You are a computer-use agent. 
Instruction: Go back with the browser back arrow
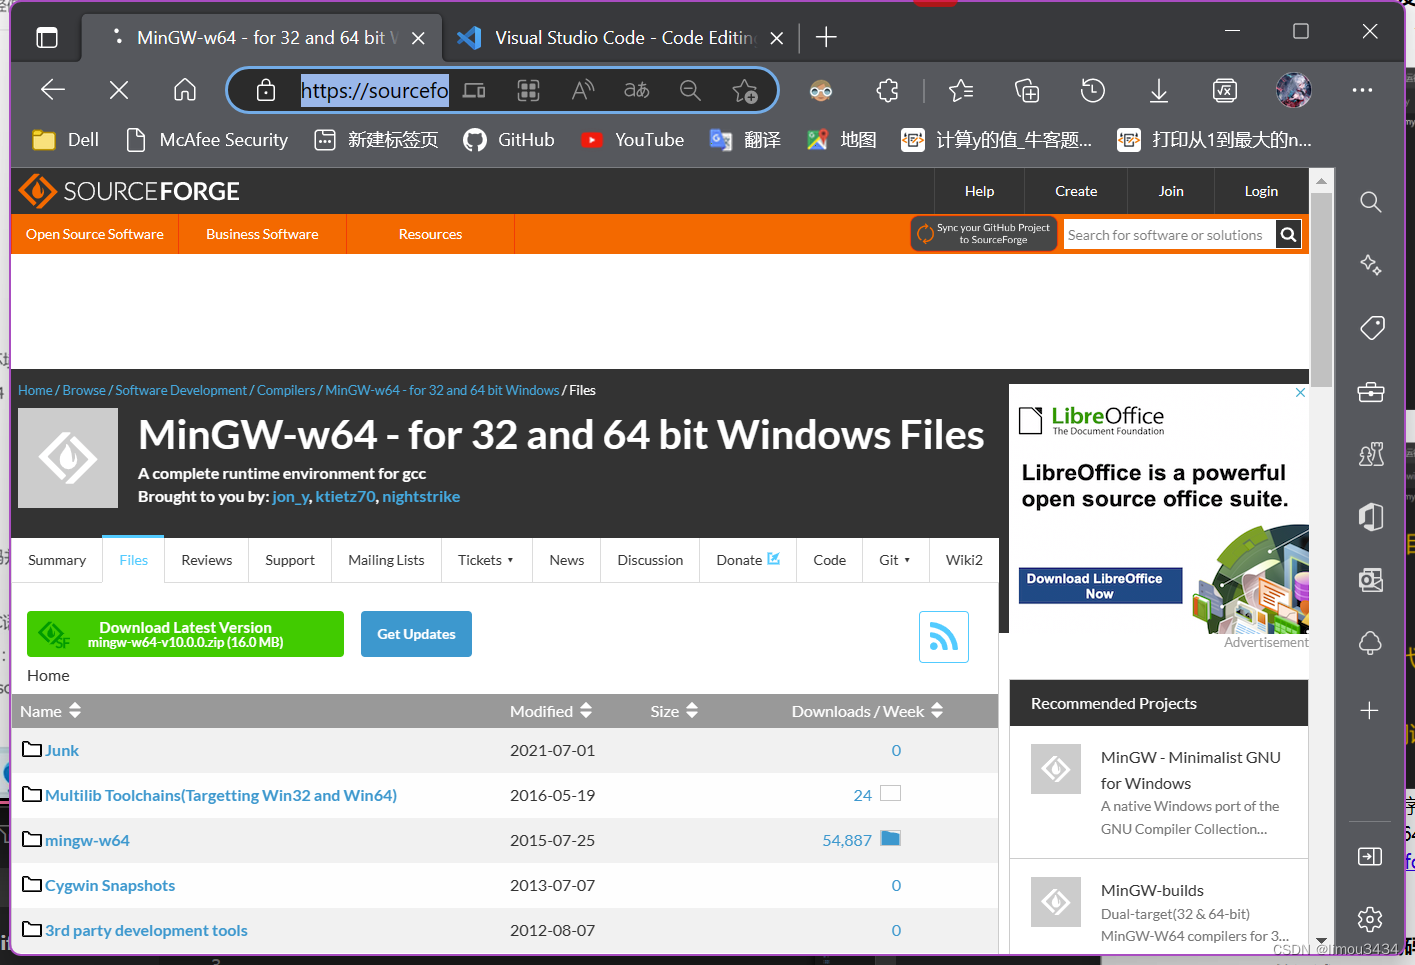[x=53, y=90]
